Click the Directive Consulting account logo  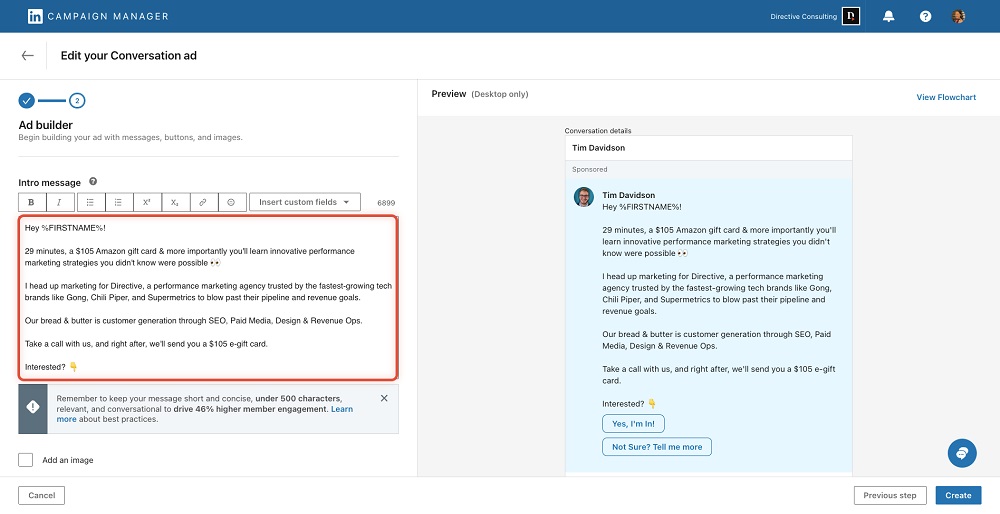tap(851, 17)
